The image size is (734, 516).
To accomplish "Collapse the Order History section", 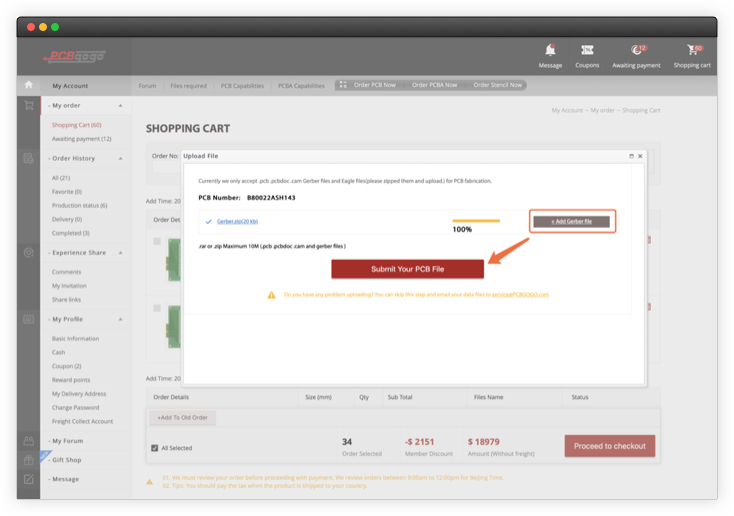I will pos(121,158).
